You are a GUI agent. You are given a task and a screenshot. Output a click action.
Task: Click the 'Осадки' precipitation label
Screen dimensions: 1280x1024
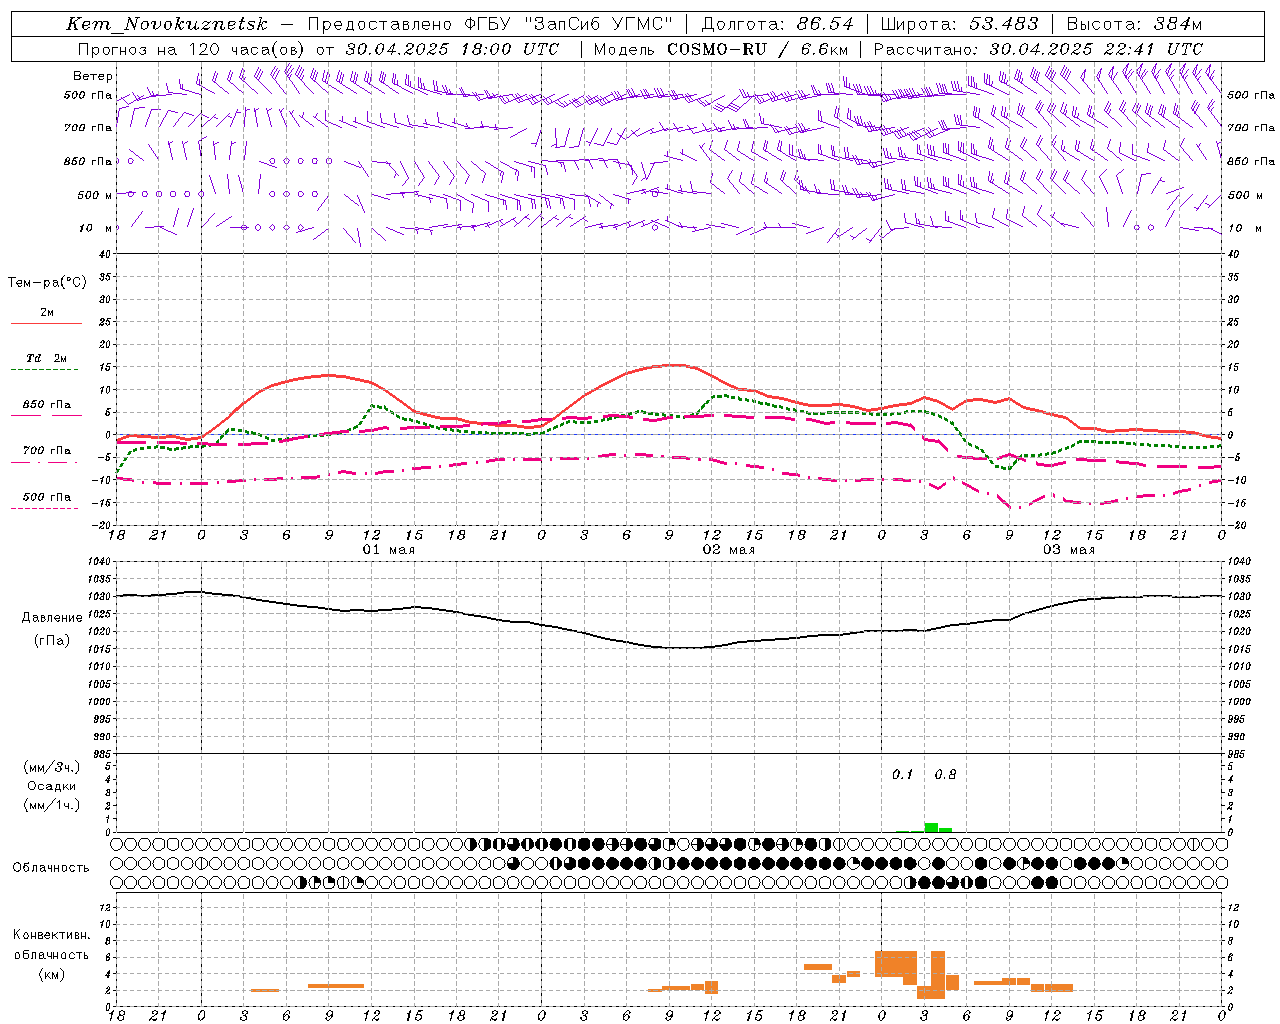click(x=52, y=786)
